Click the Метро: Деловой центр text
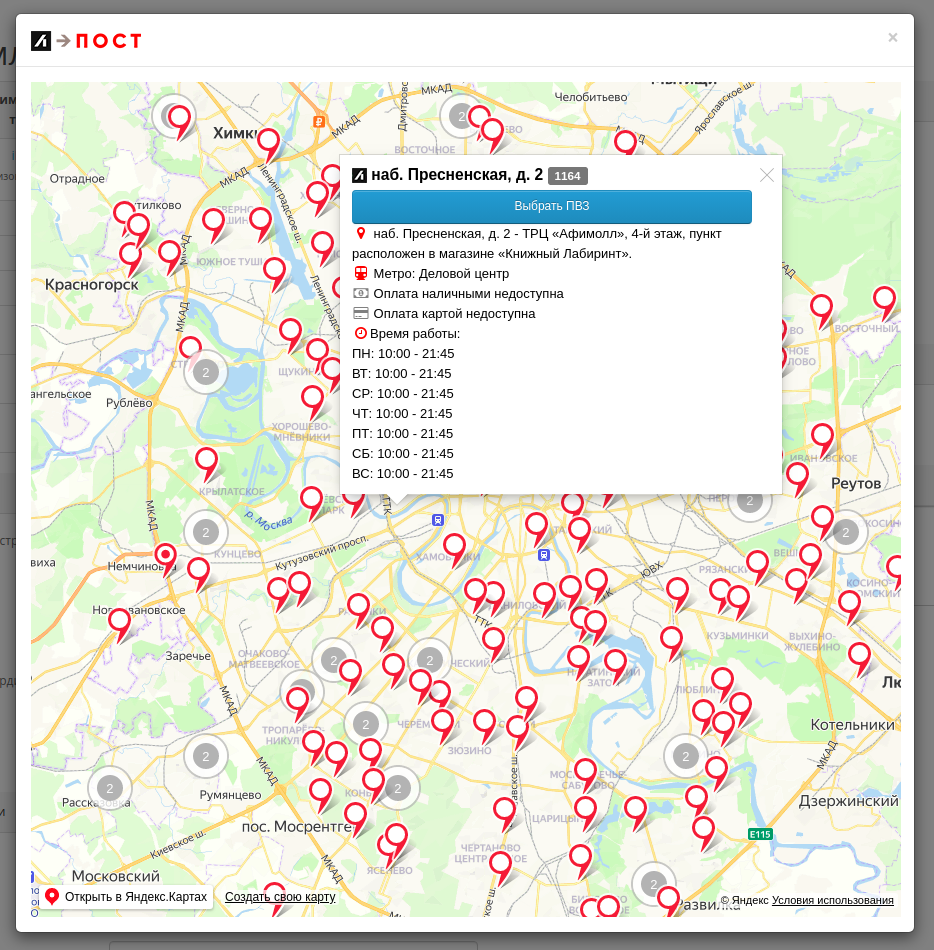 click(x=441, y=273)
